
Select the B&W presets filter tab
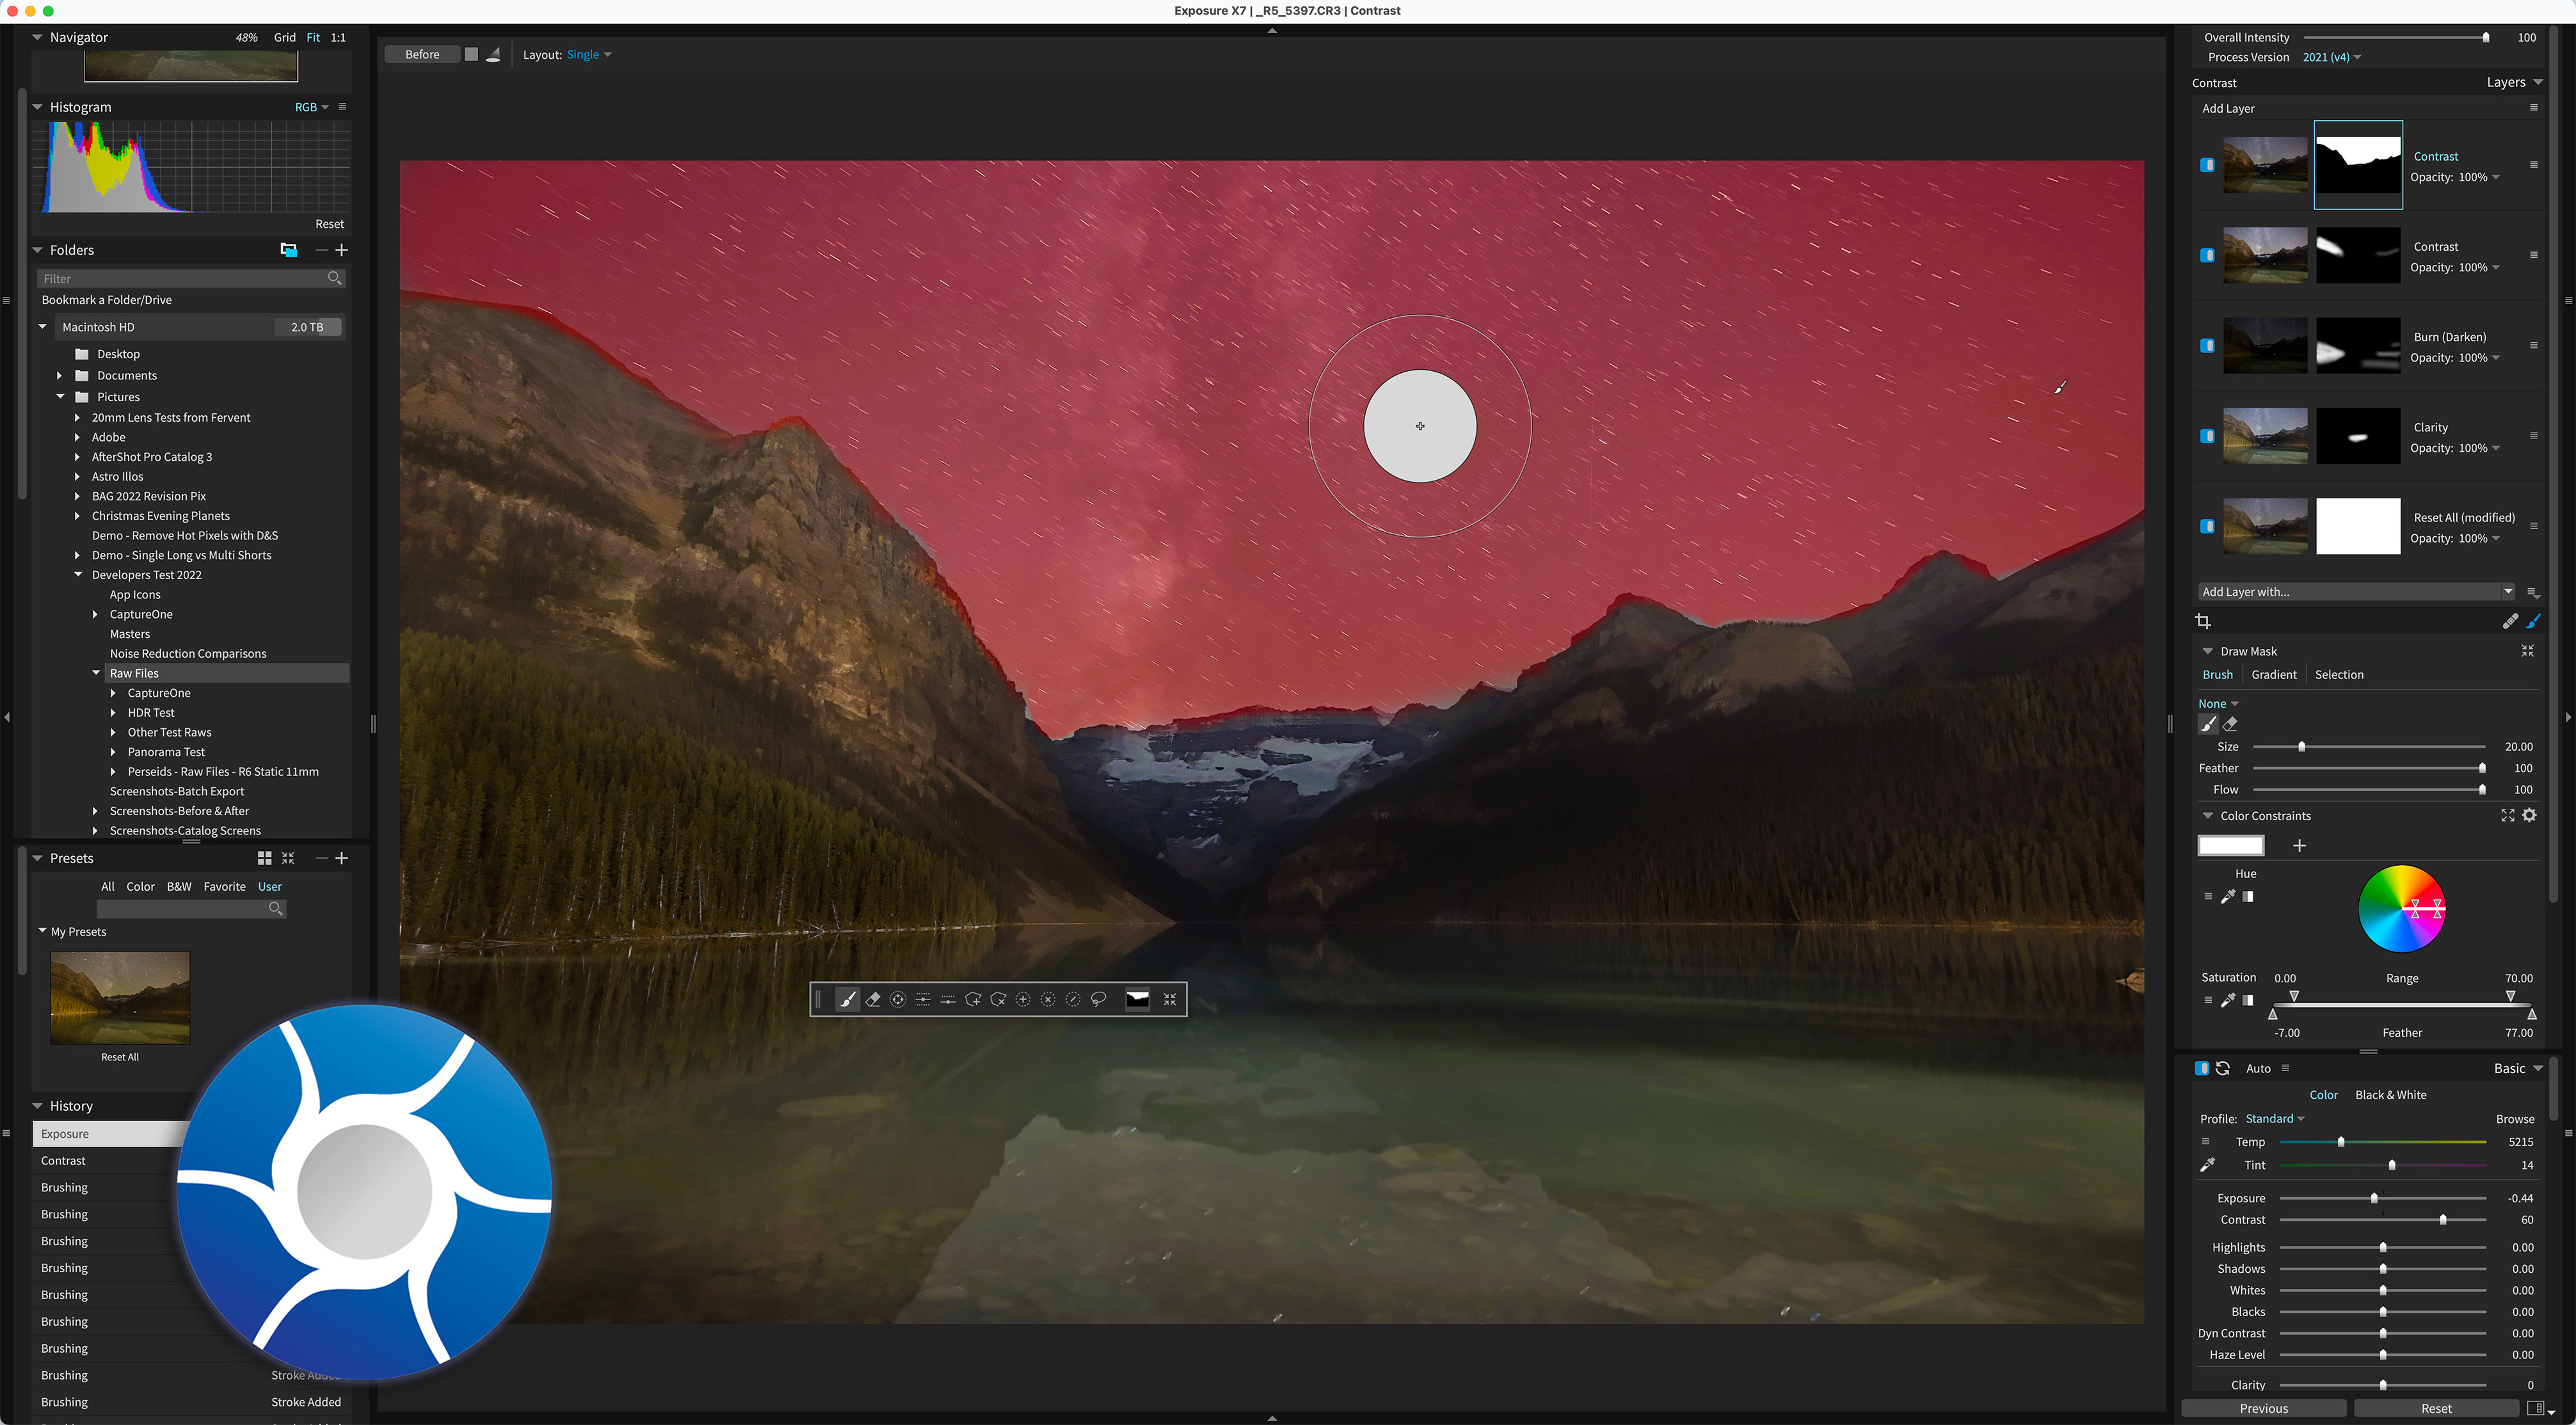tap(179, 886)
